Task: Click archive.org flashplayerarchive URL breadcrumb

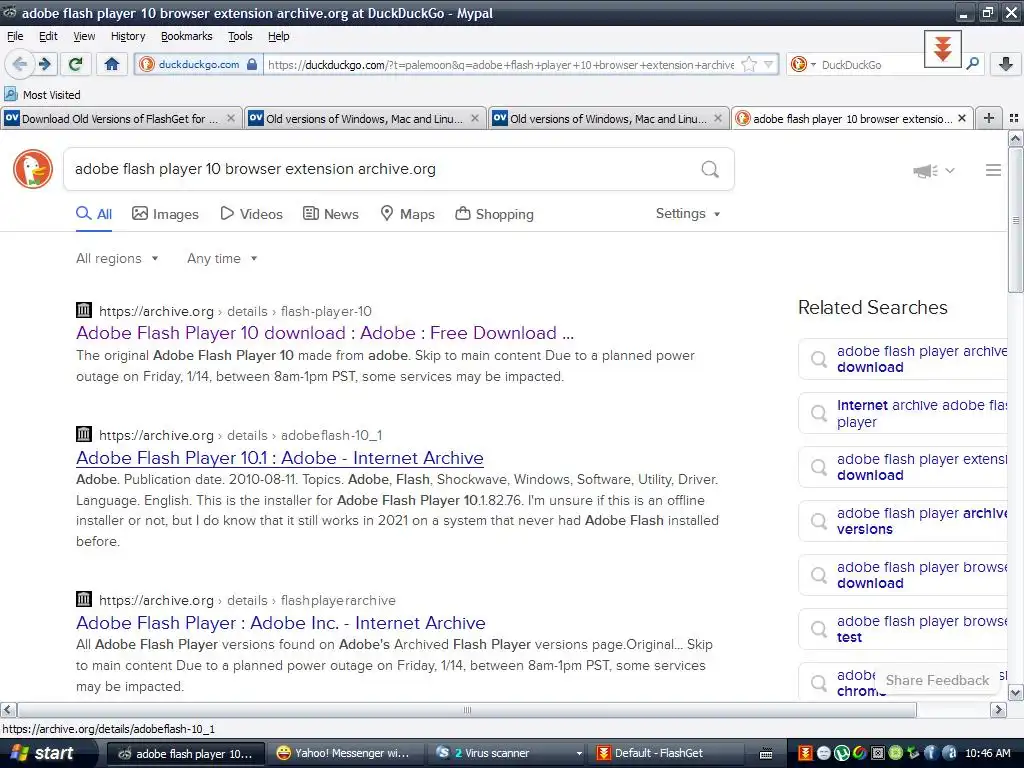Action: [x=248, y=600]
